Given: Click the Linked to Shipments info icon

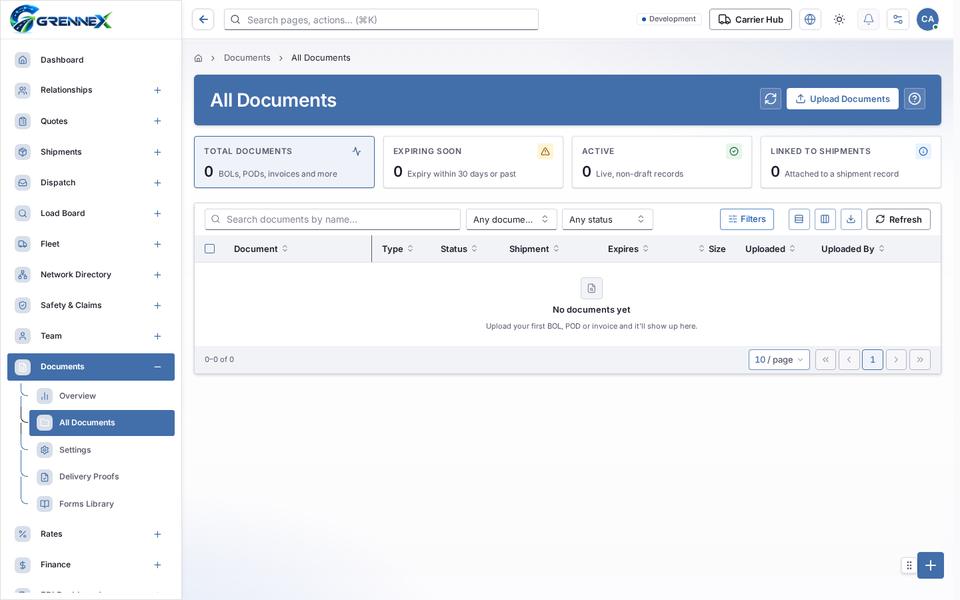Looking at the screenshot, I should point(923,151).
